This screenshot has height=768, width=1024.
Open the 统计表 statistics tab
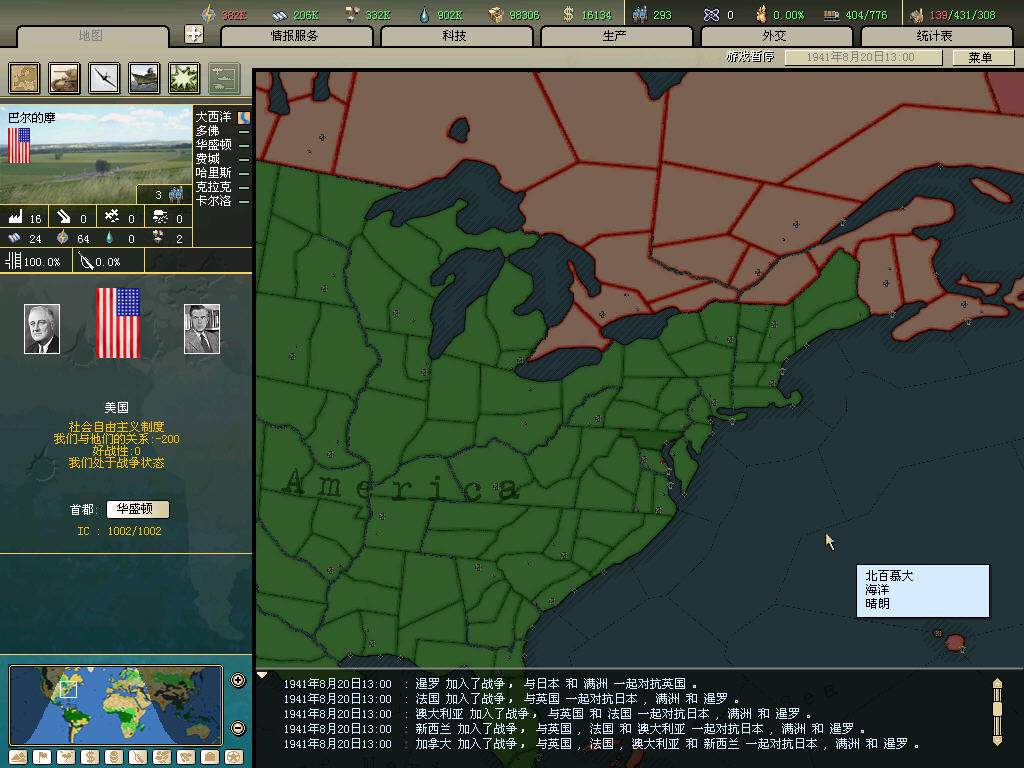(x=935, y=36)
